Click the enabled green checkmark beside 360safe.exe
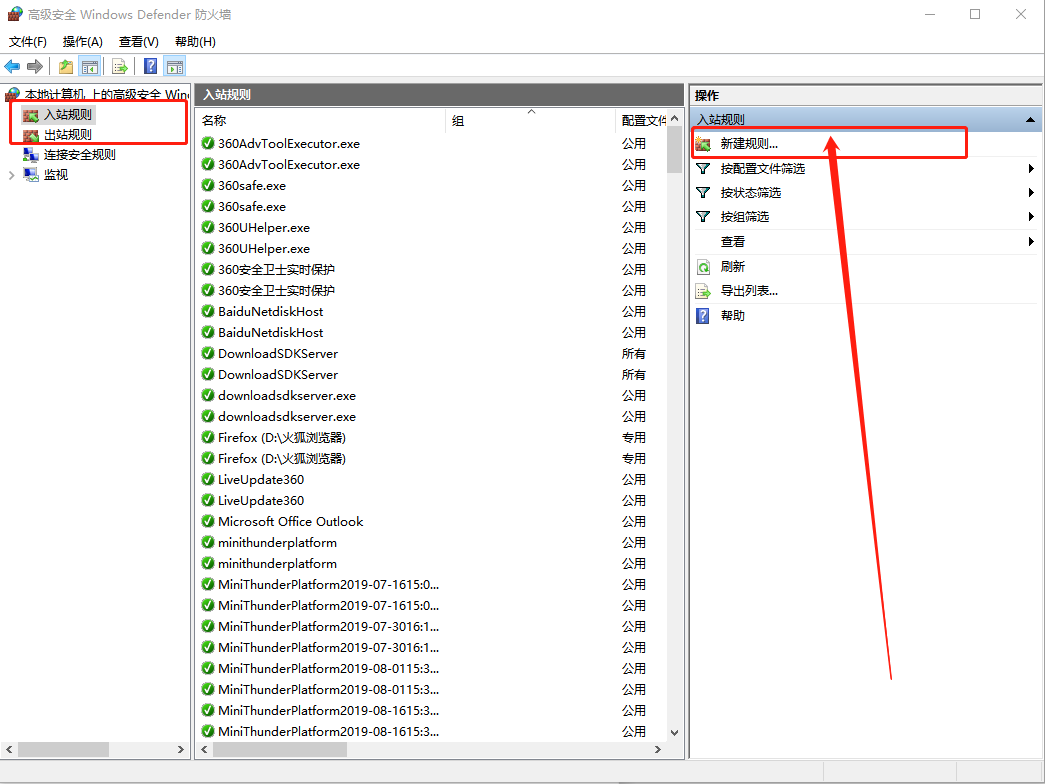Screen dimensions: 1045x784 [207, 185]
